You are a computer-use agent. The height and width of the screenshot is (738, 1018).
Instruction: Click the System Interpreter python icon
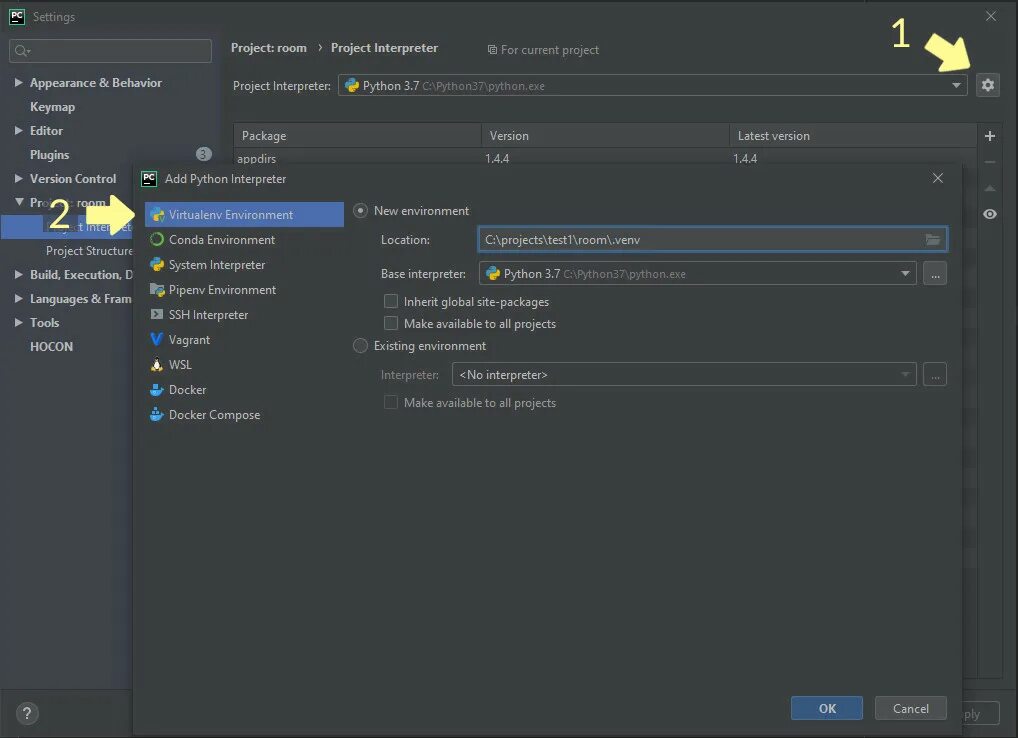(x=156, y=264)
